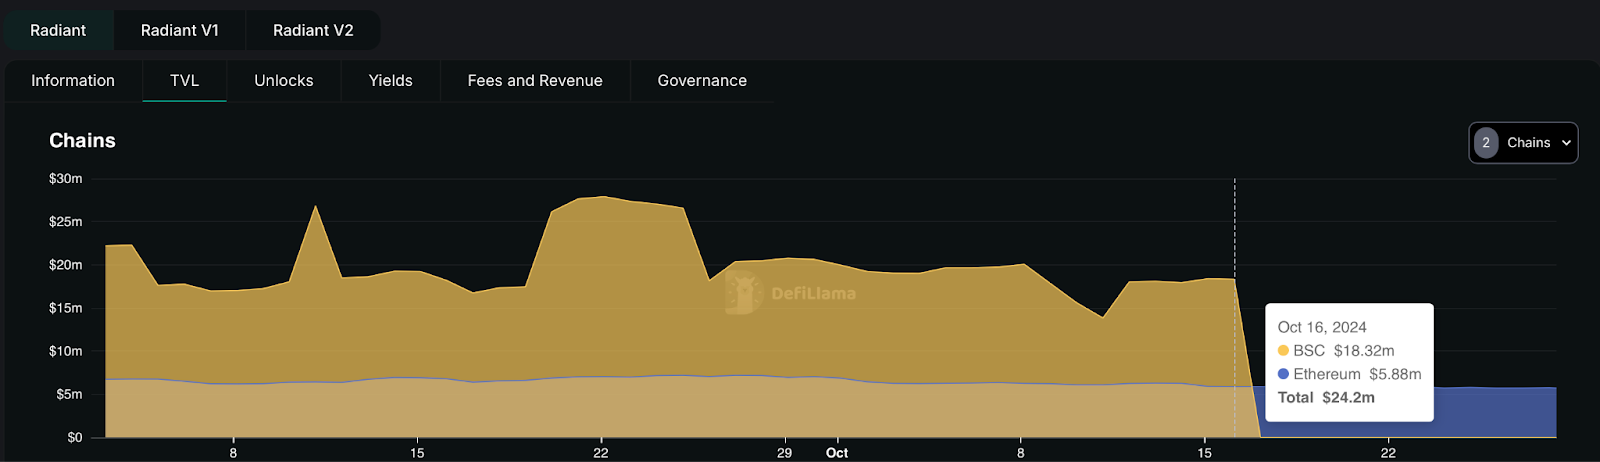Open the Fees and Revenue tab

click(x=535, y=81)
